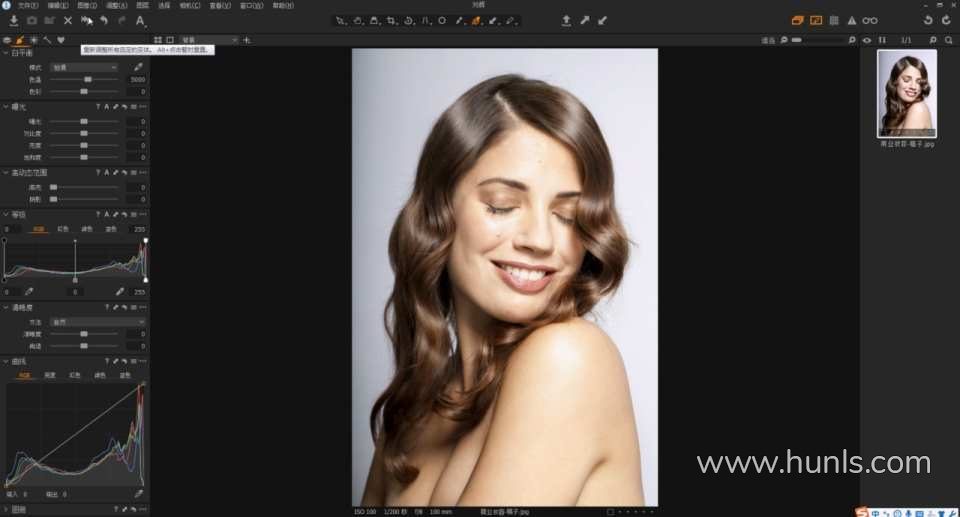Open the 文件 menu
This screenshot has width=960, height=517.
(27, 5)
